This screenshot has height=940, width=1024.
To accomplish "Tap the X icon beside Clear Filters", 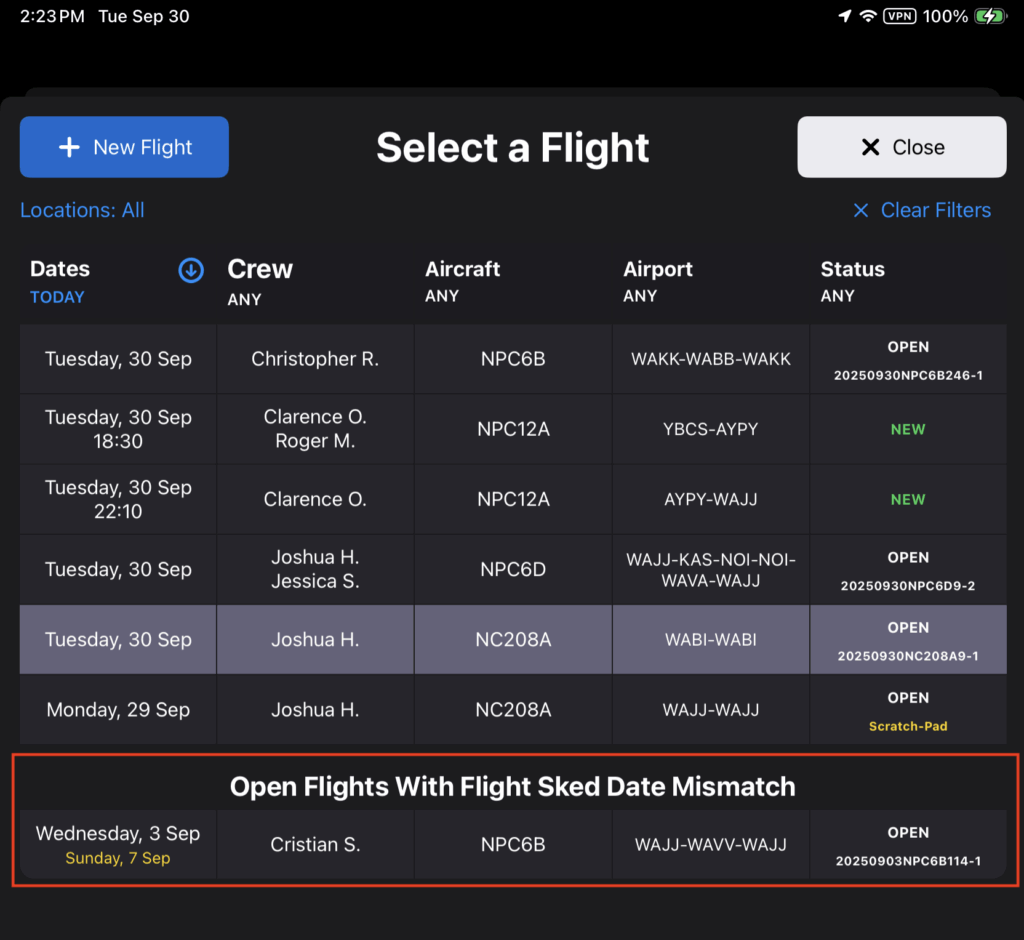I will click(x=860, y=211).
